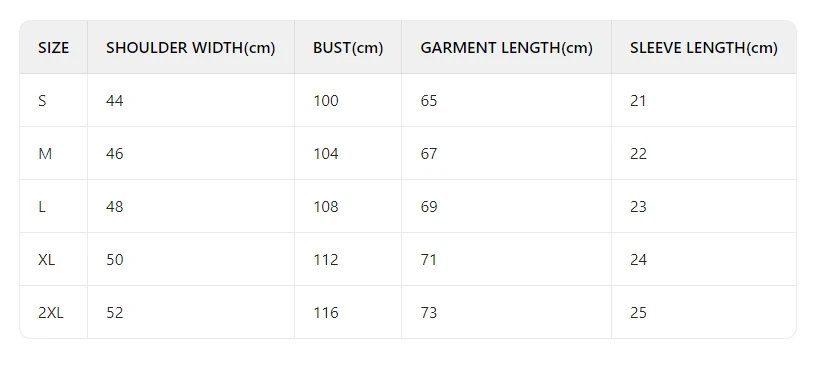Select sleeve length value 21

pyautogui.click(x=638, y=100)
